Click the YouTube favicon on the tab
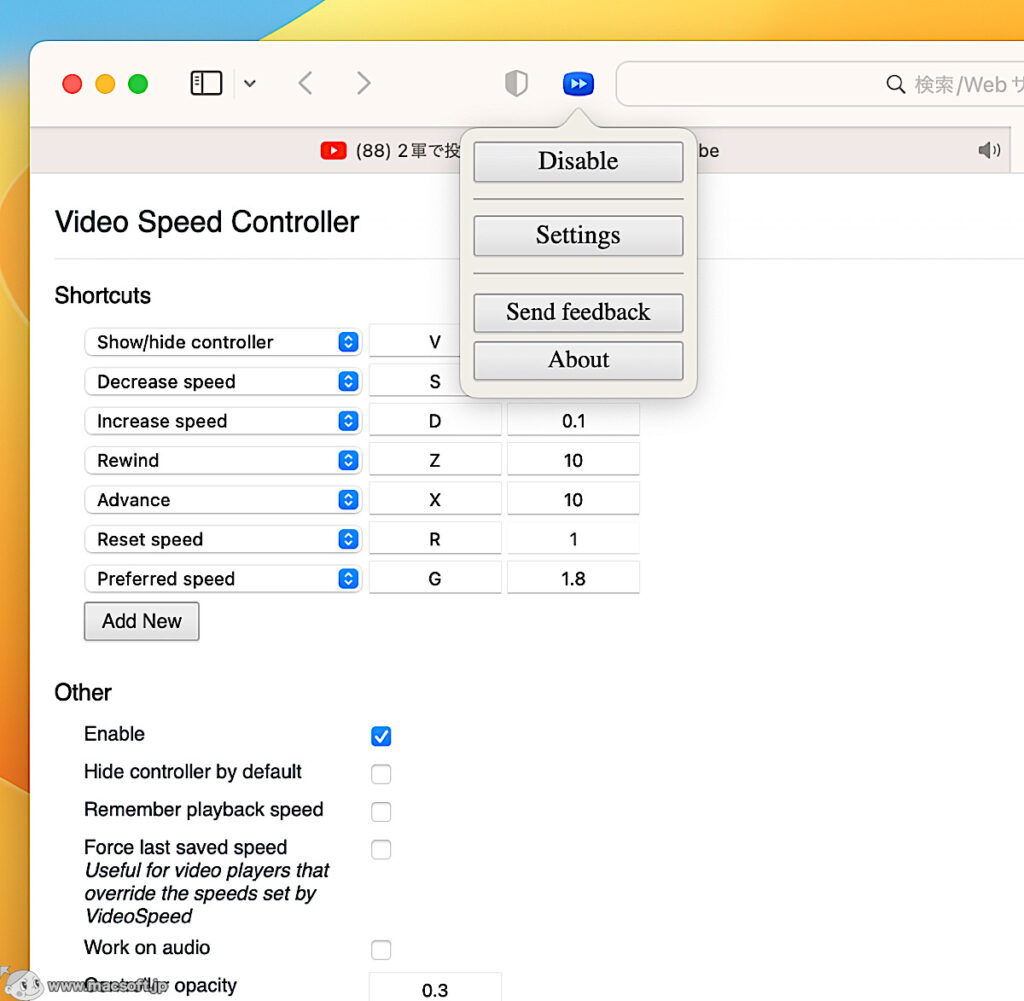 (333, 150)
